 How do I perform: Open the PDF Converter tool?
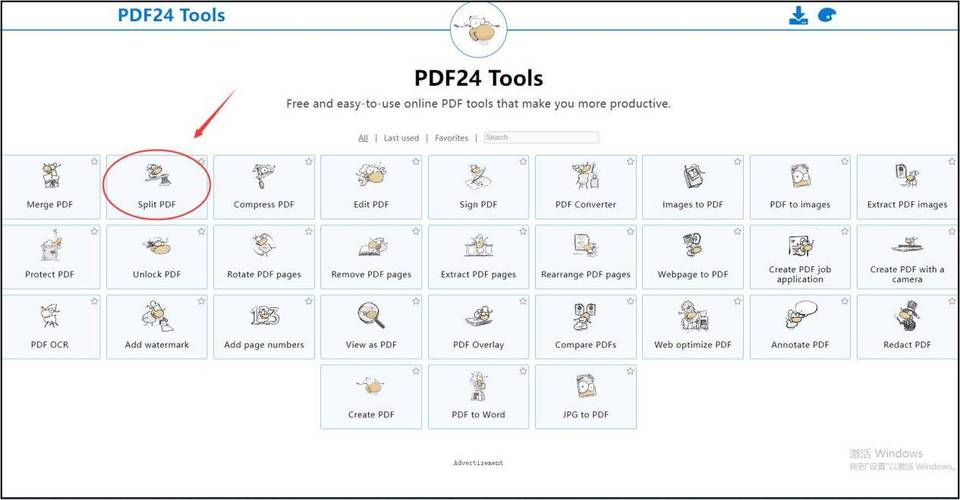pos(585,187)
